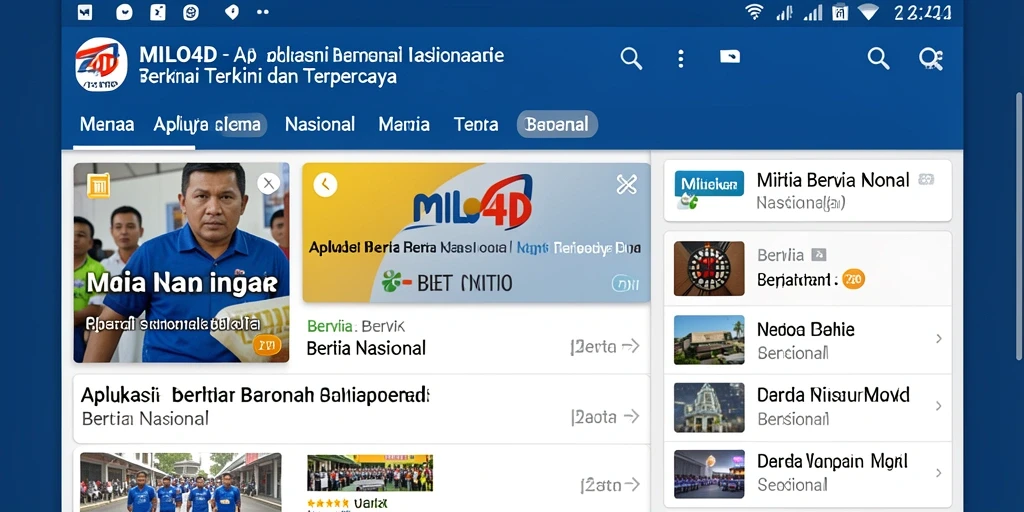Click the yellow bookmark icon on photo

tap(98, 186)
